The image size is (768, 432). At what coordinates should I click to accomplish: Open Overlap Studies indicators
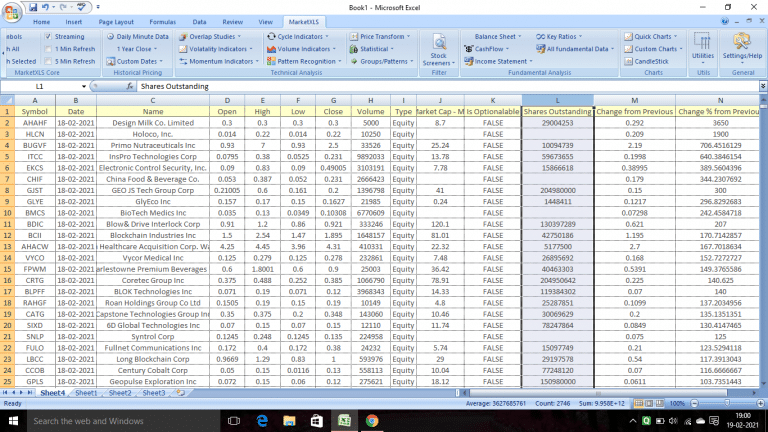coord(210,37)
